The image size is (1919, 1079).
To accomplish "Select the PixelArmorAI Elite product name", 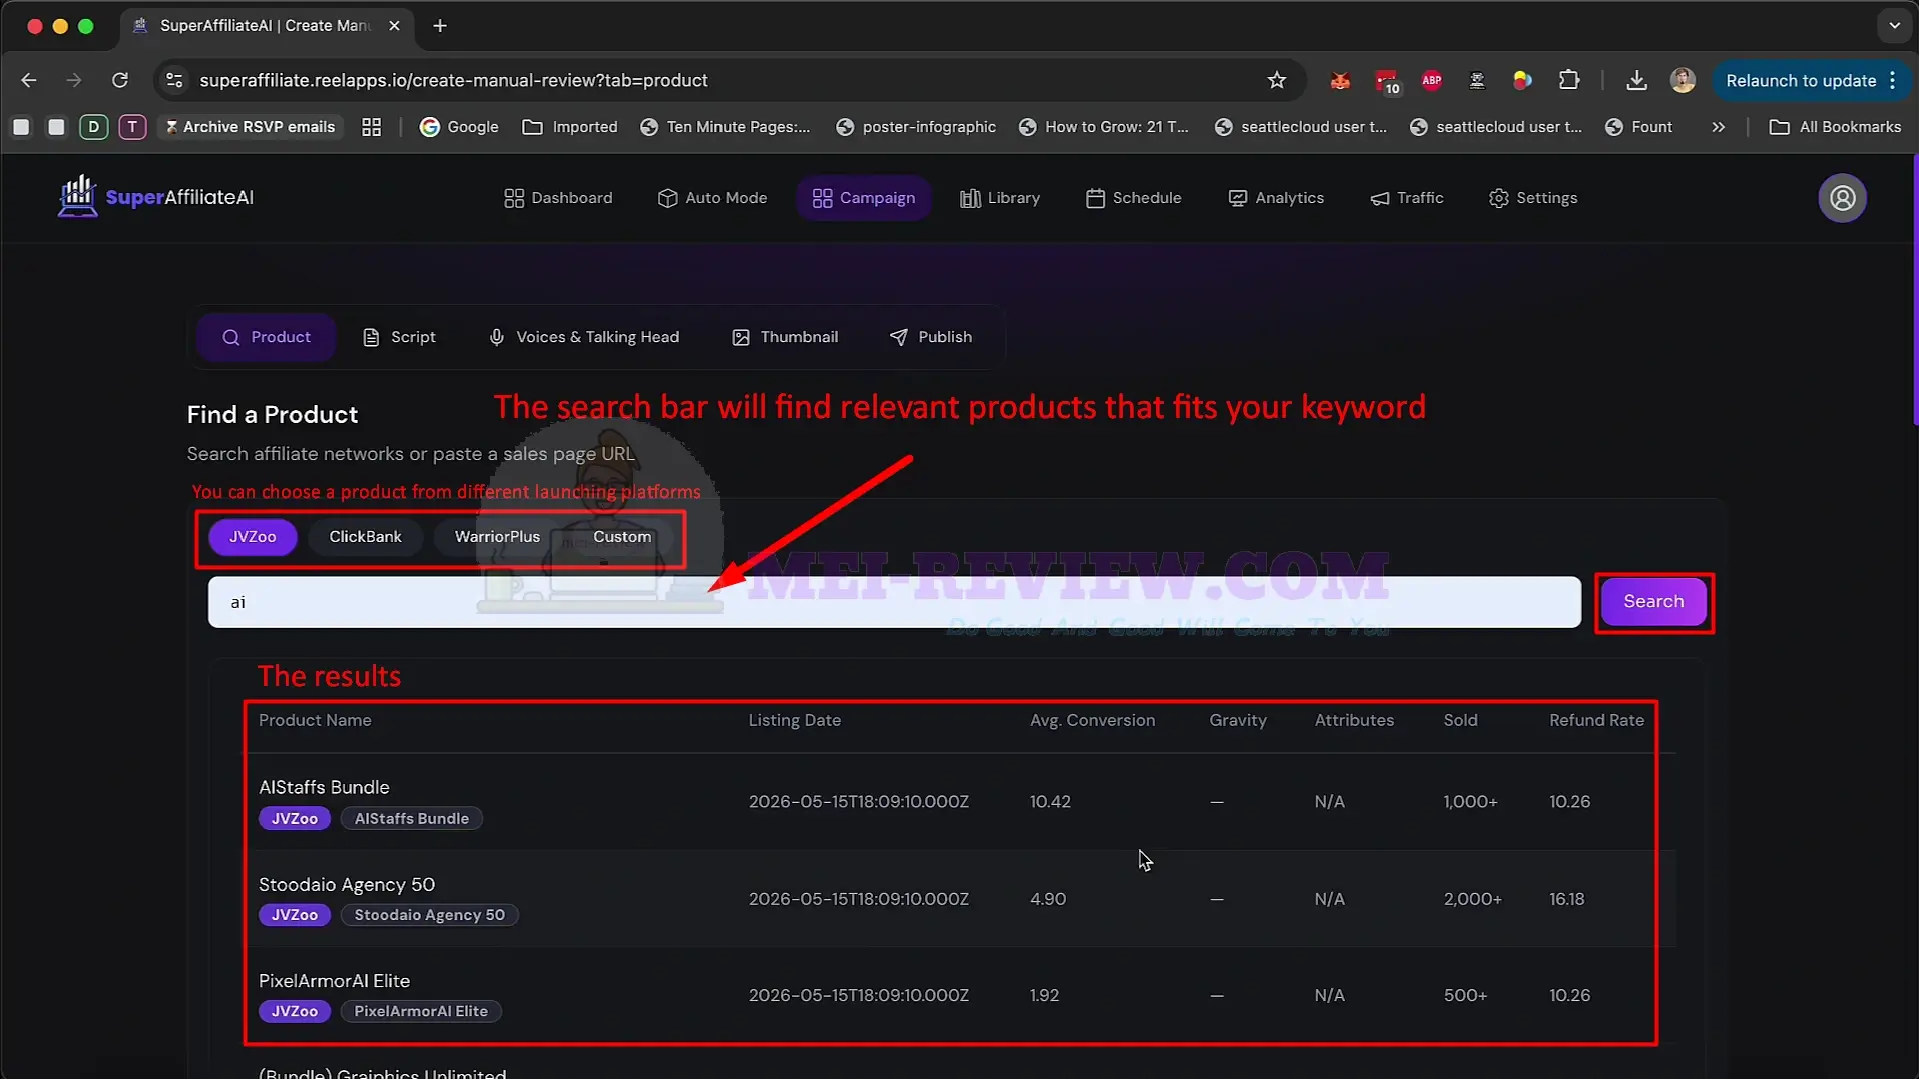I will [x=334, y=981].
